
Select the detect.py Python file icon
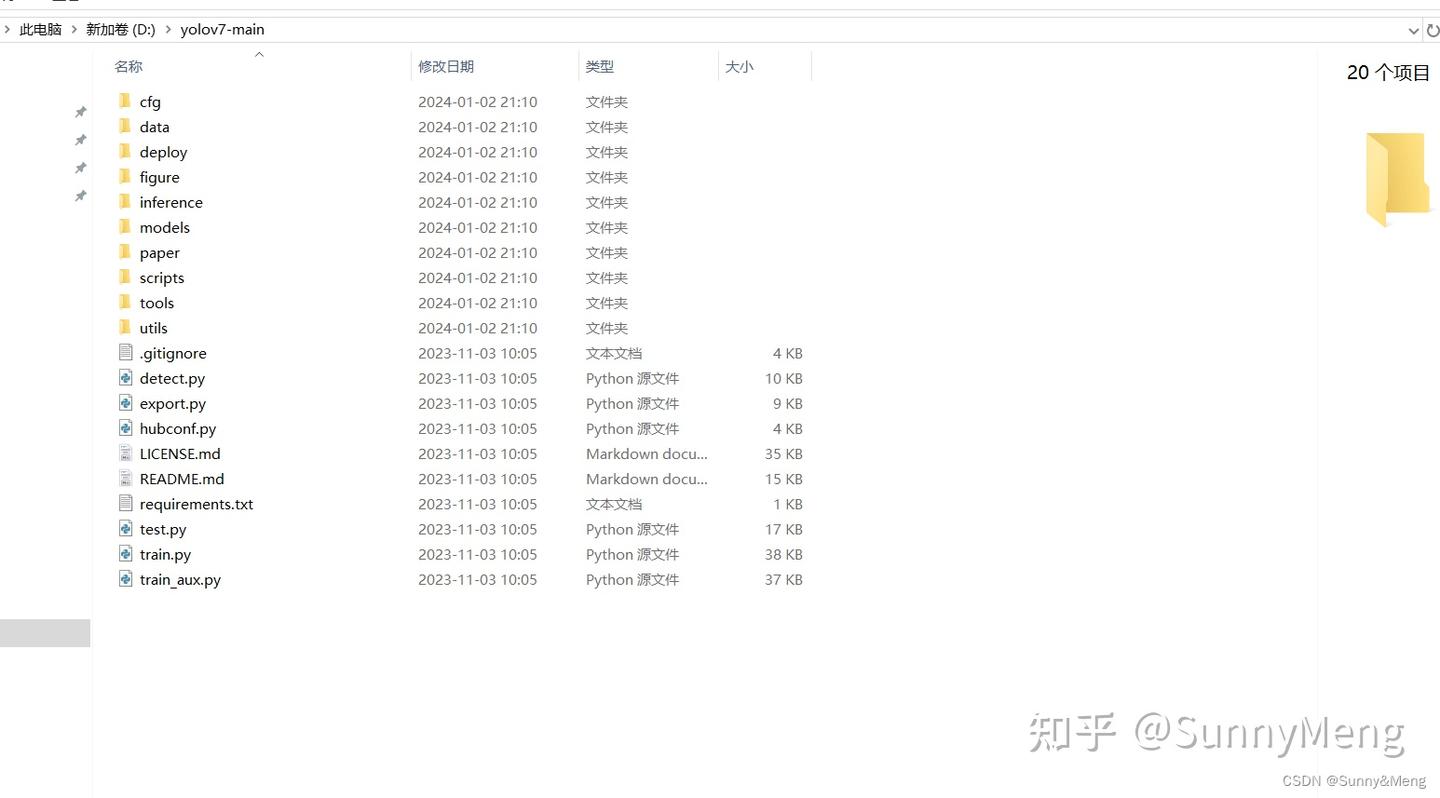(x=125, y=378)
